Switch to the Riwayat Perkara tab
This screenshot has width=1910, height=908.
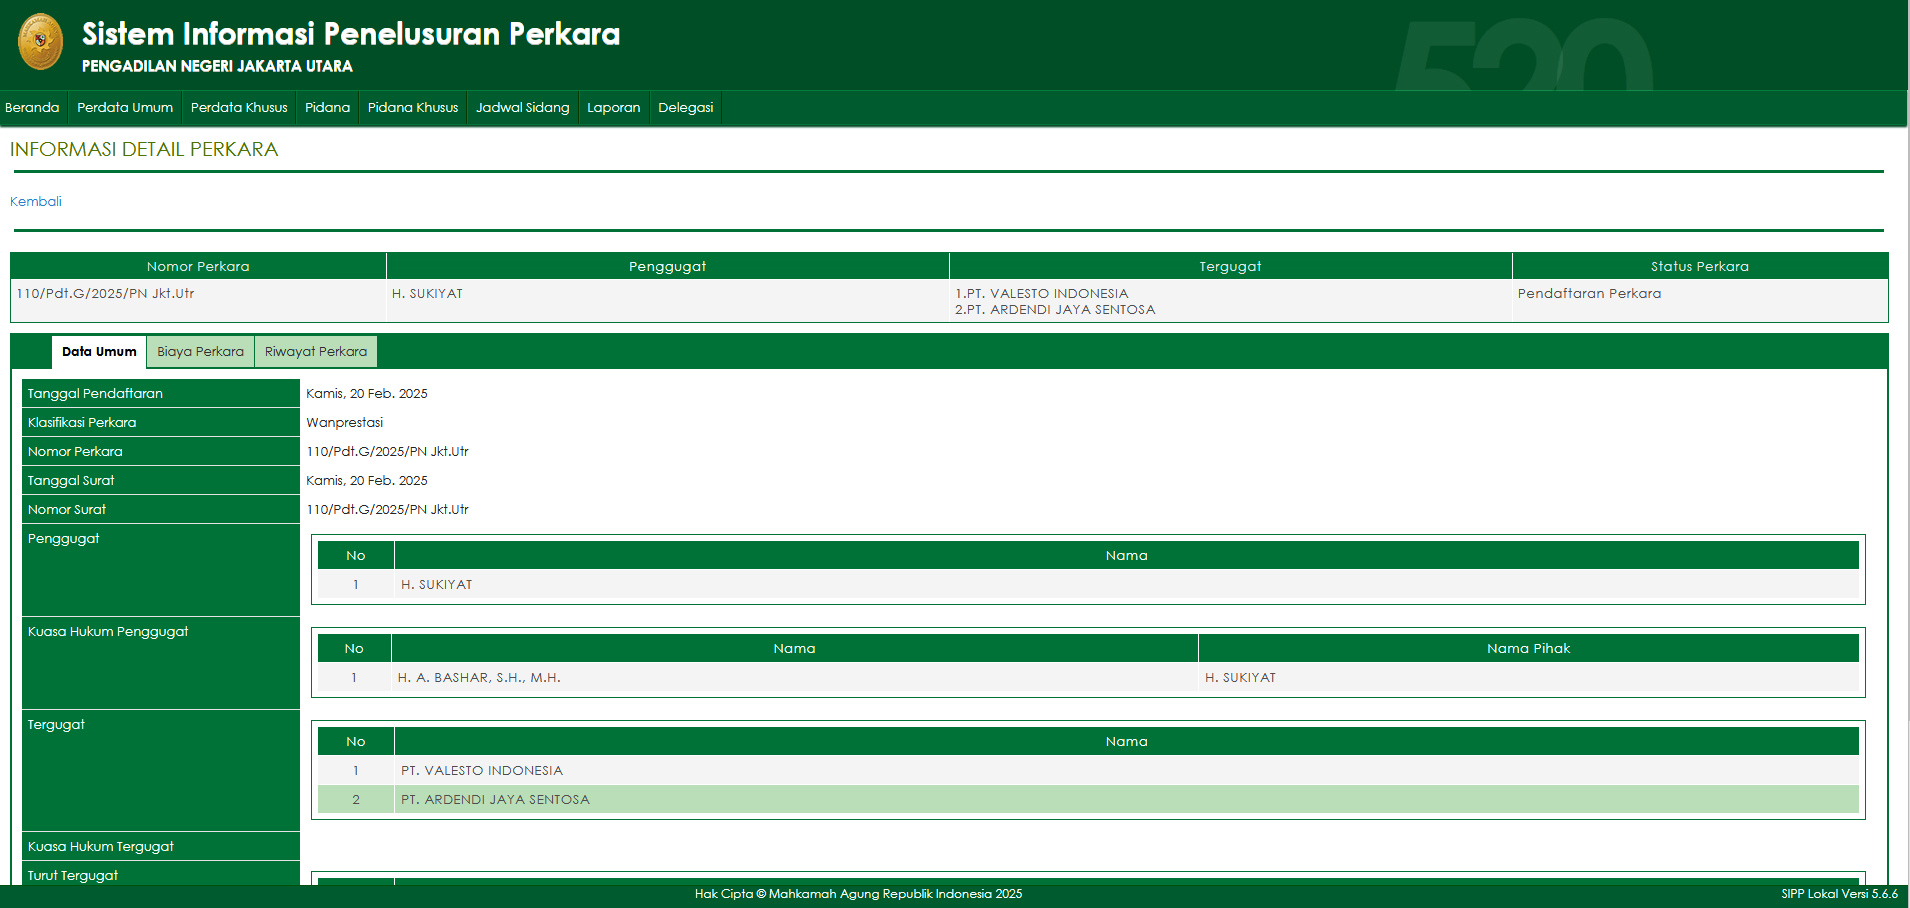(316, 352)
